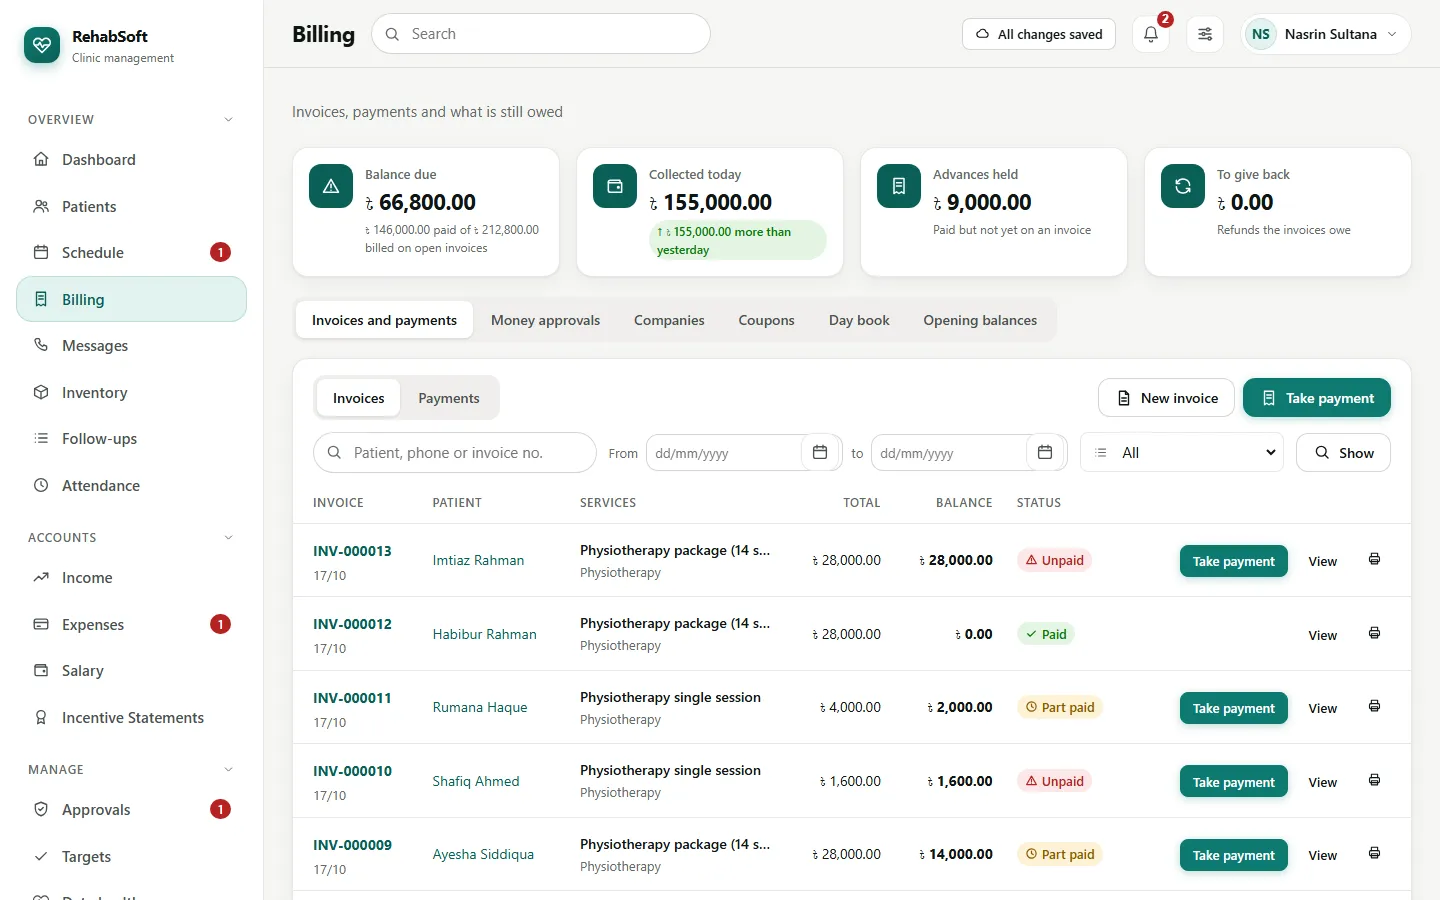Image resolution: width=1440 pixels, height=900 pixels.
Task: Open the All status filter dropdown
Action: [x=1183, y=453]
